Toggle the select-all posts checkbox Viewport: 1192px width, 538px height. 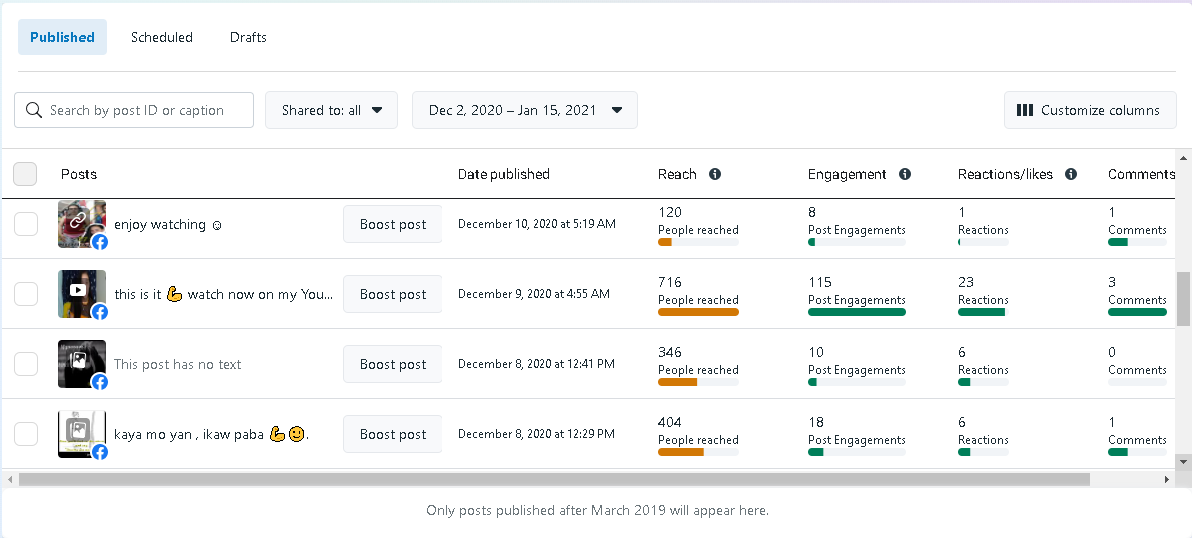tap(25, 174)
